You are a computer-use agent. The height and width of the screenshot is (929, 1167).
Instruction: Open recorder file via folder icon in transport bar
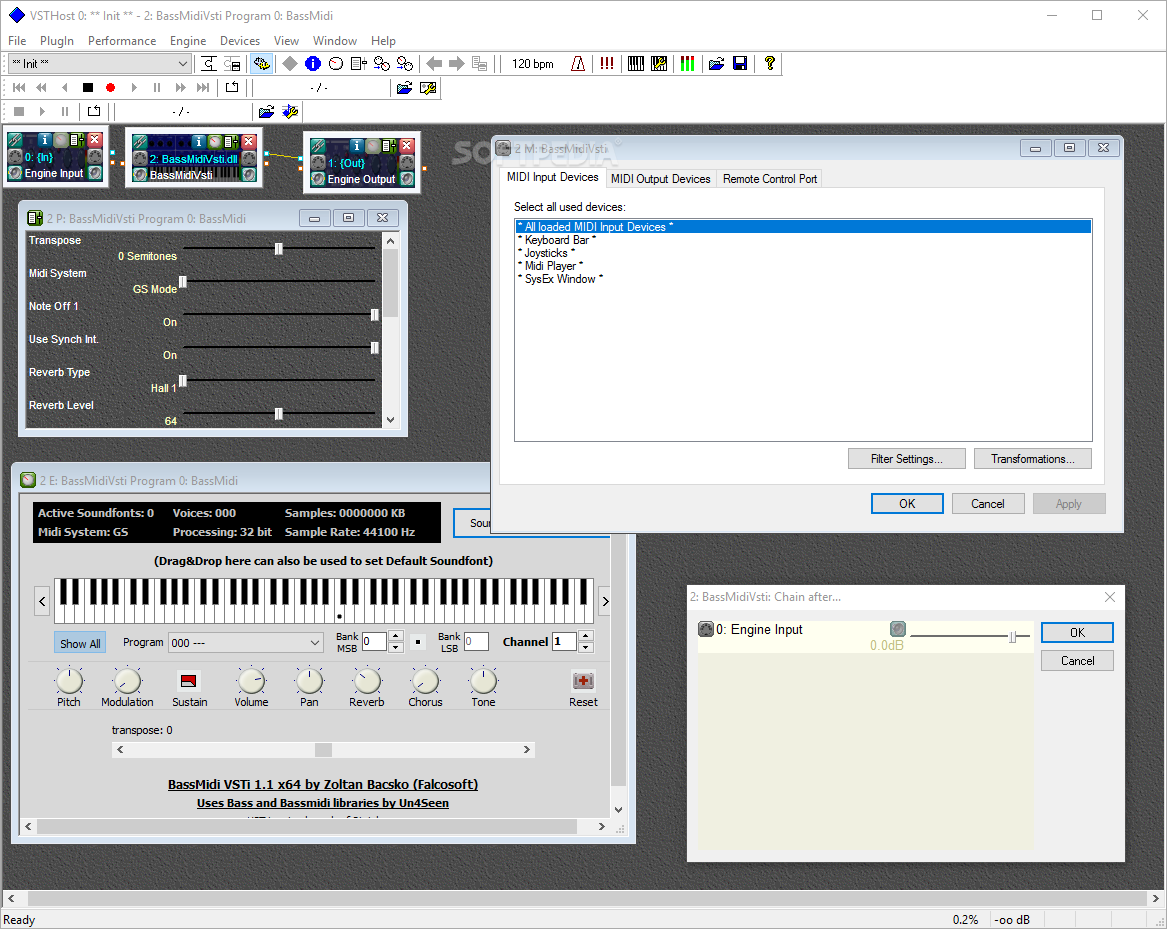404,88
